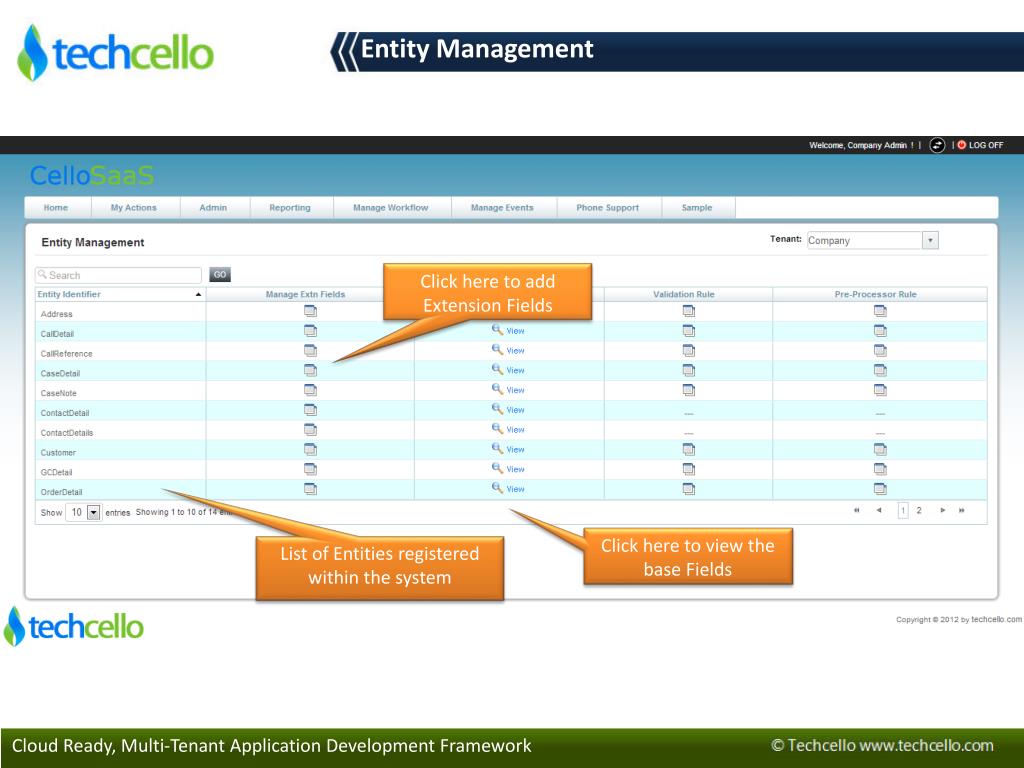Screen dimensions: 1024x768
Task: Open techcello.com copyright link
Action: 996,619
